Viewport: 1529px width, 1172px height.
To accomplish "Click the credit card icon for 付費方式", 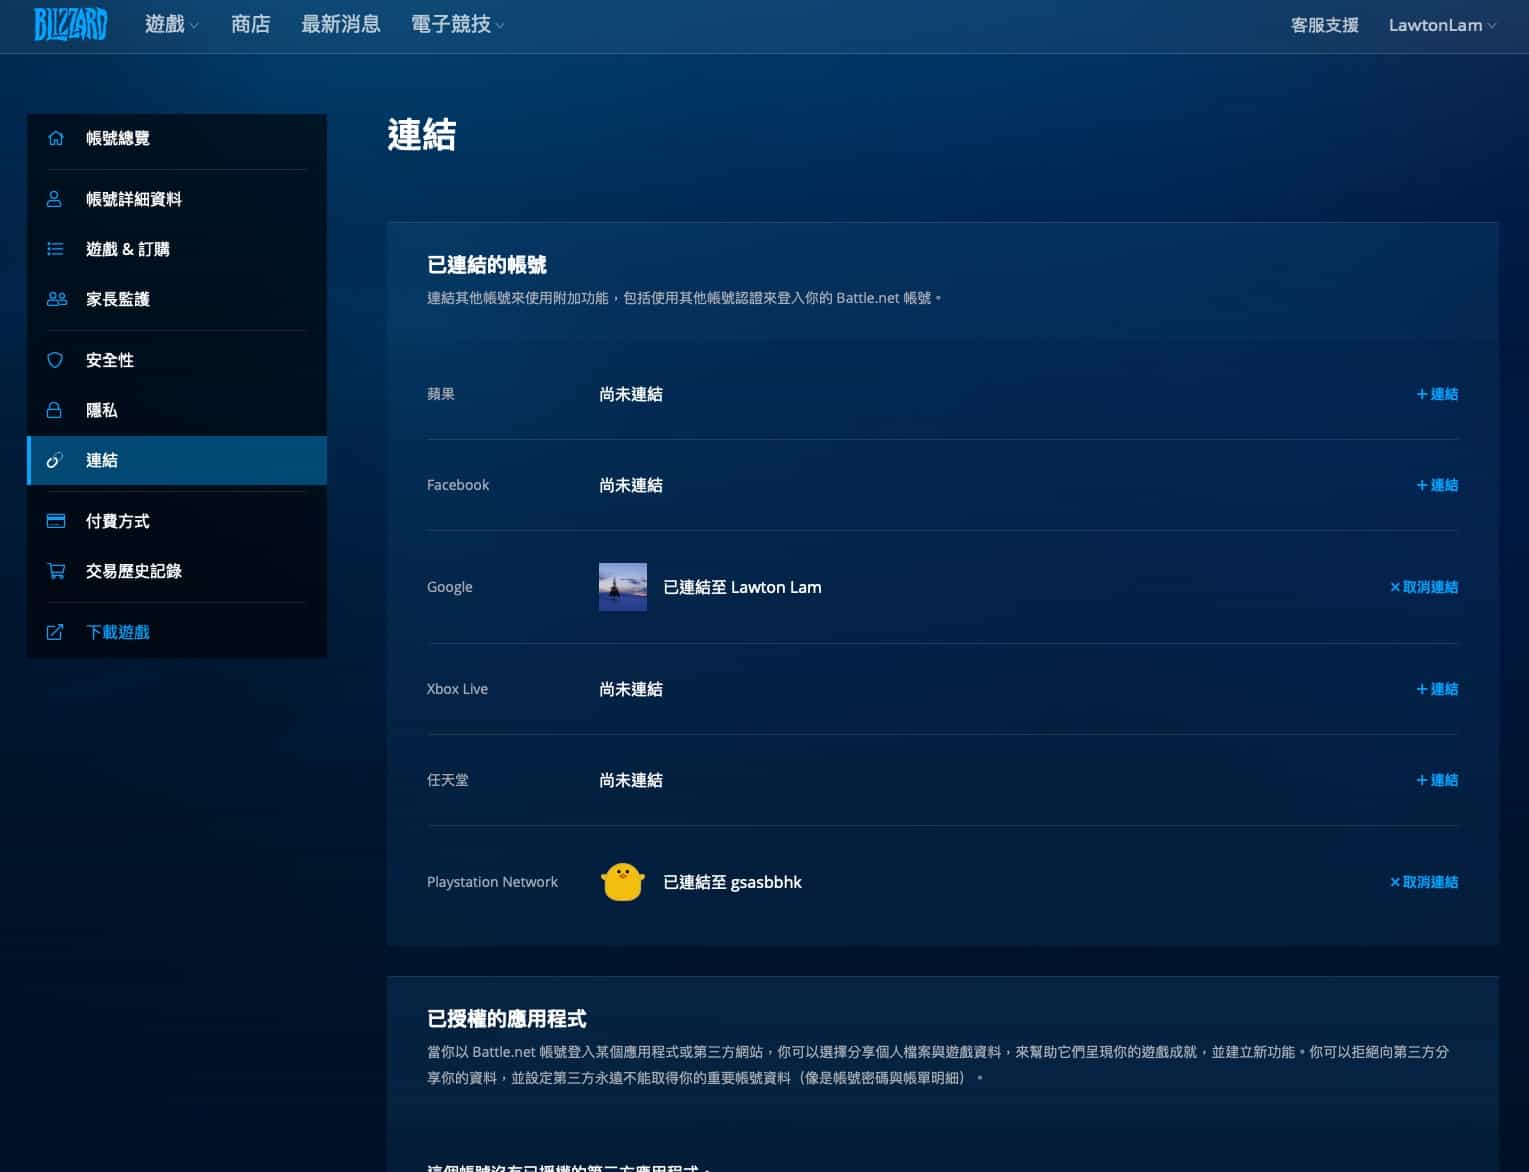I will (x=56, y=521).
